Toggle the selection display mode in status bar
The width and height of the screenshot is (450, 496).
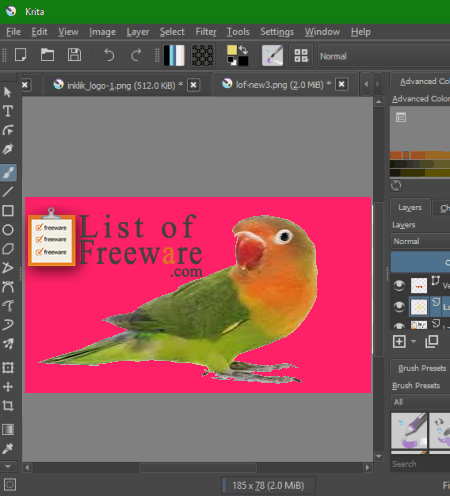[x=9, y=485]
